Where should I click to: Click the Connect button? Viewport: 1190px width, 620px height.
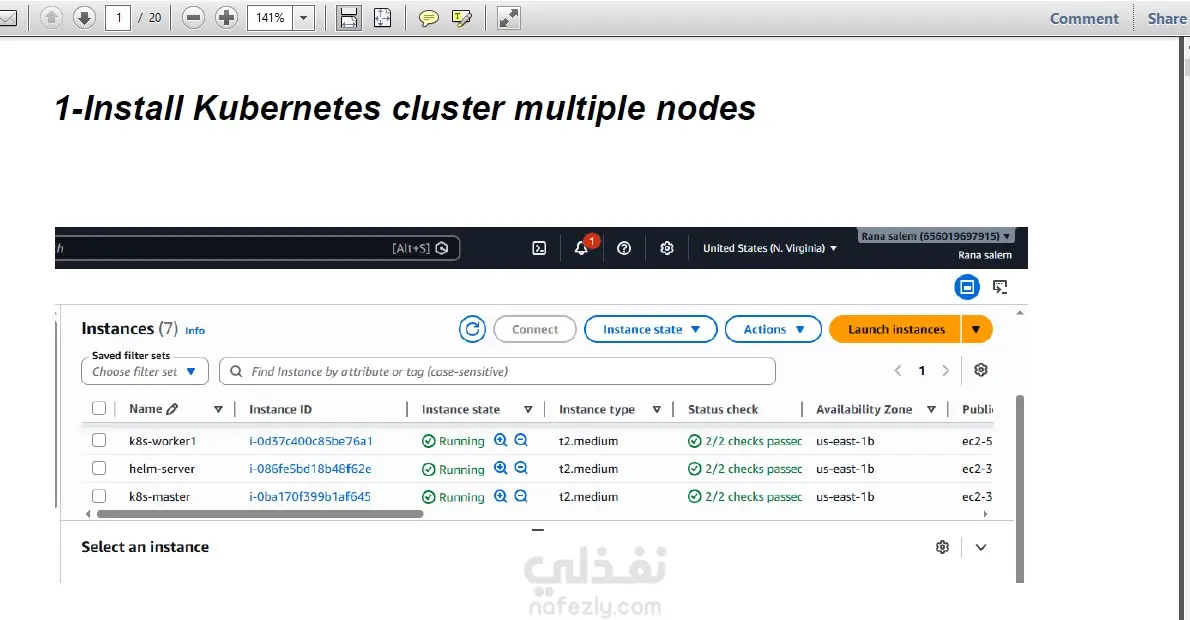click(535, 329)
